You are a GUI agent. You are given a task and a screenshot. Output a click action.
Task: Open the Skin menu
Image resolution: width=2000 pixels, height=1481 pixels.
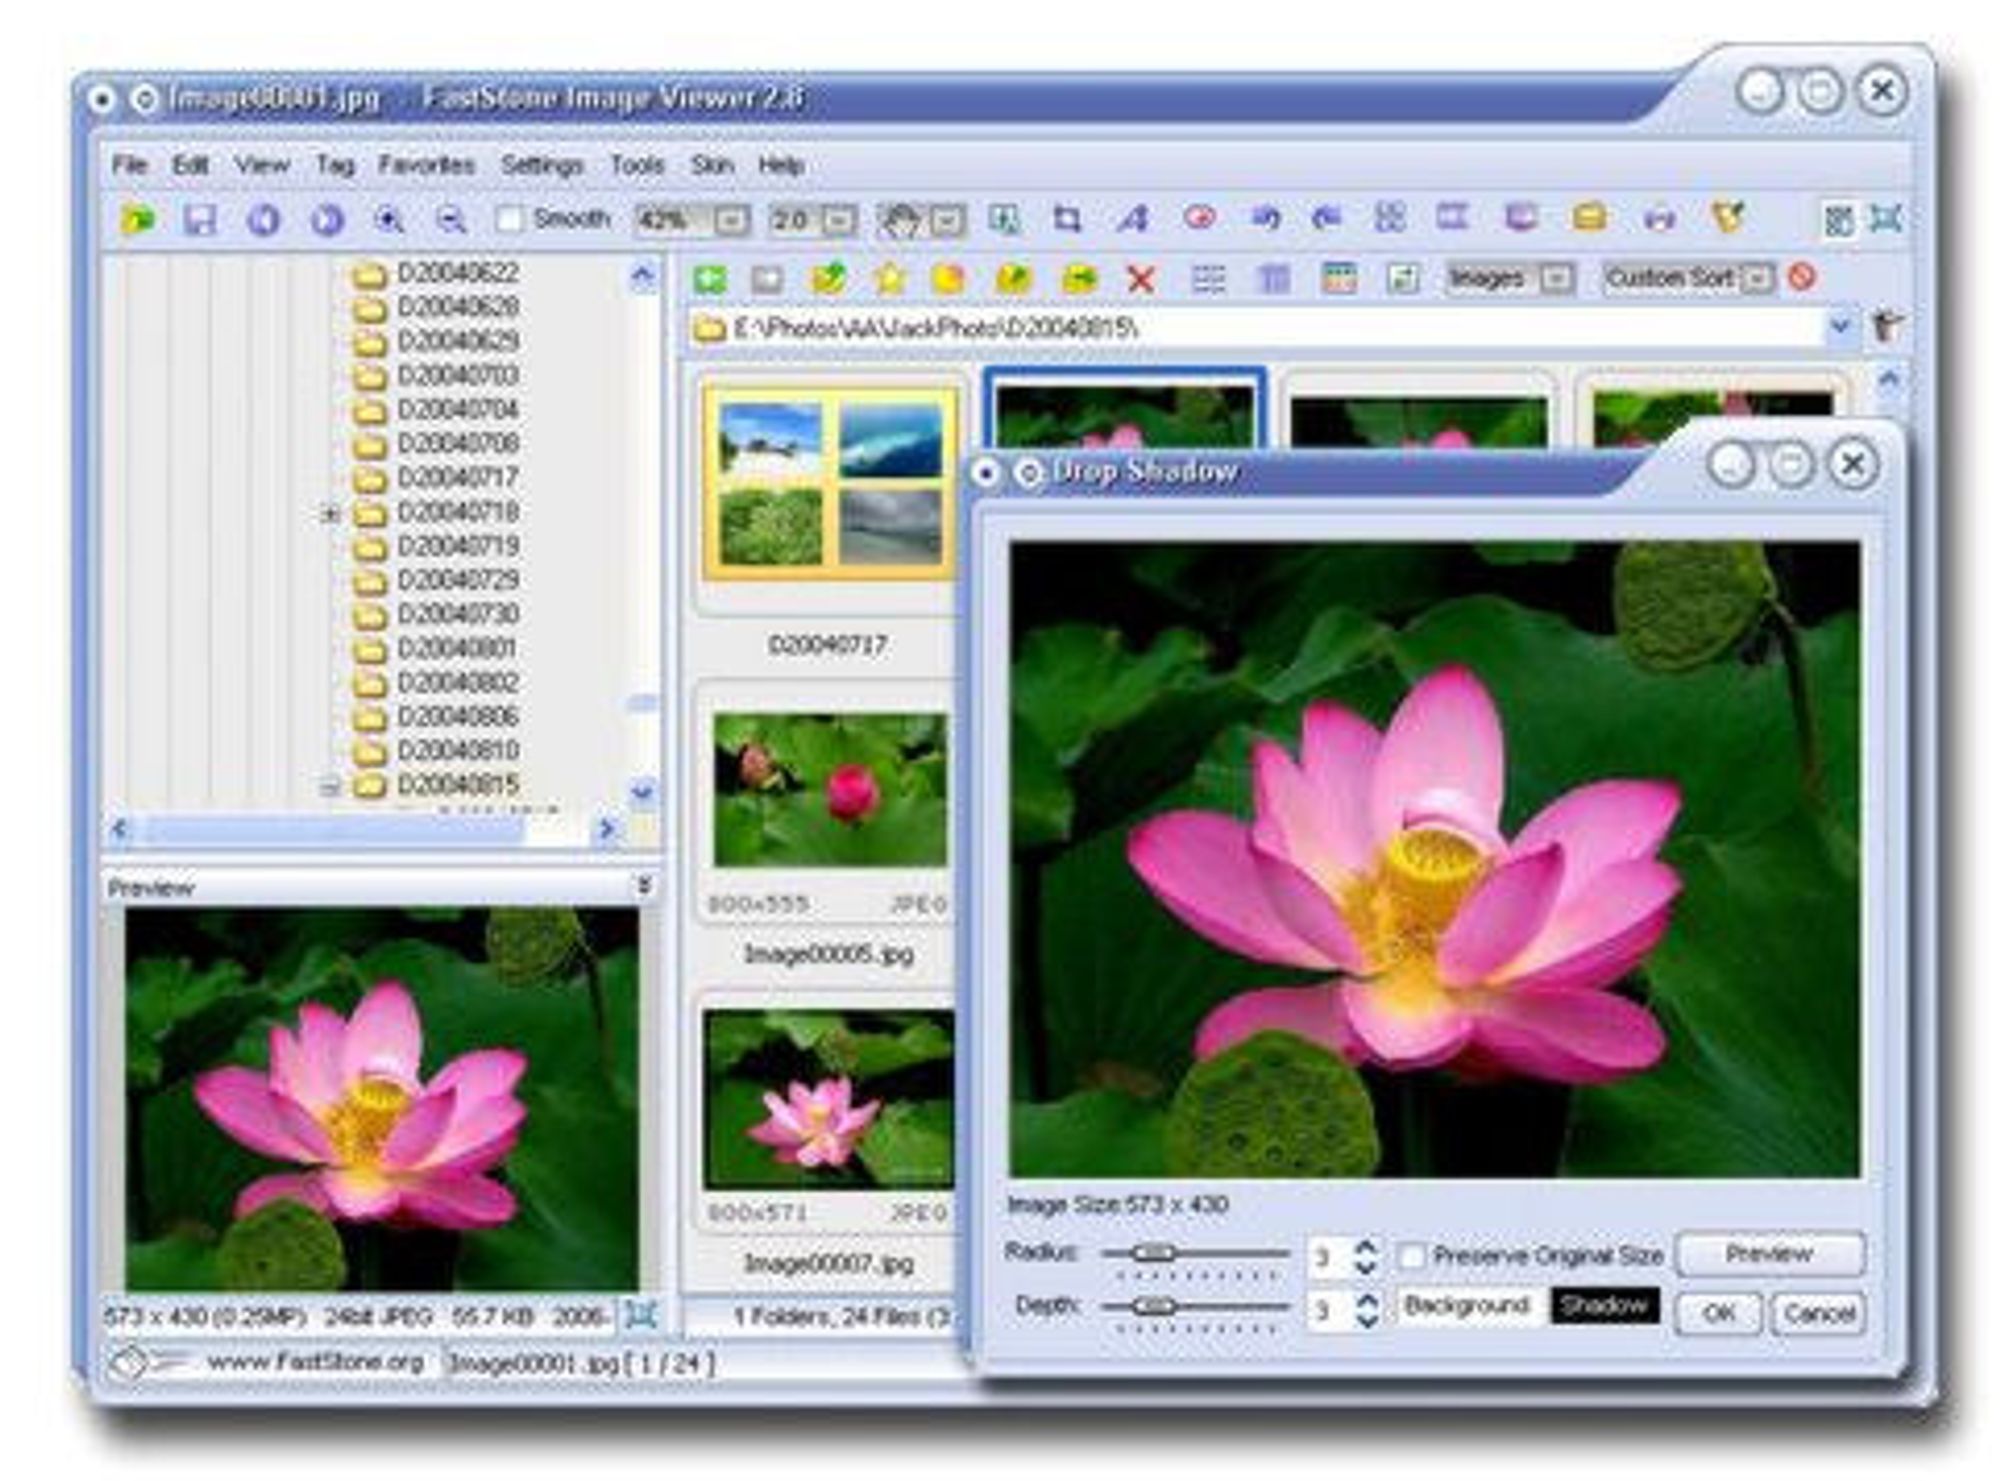point(712,164)
